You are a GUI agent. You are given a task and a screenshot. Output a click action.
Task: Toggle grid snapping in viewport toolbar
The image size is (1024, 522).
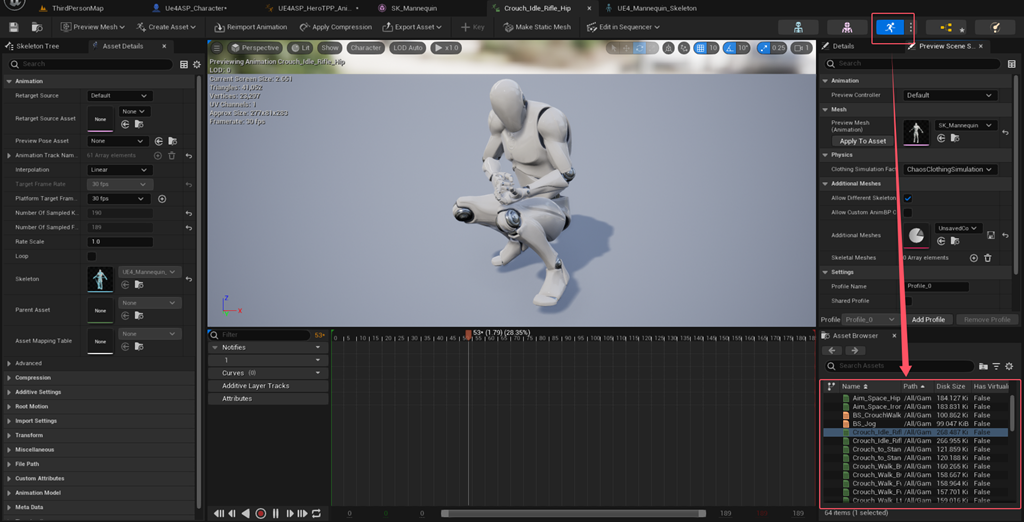coord(700,48)
